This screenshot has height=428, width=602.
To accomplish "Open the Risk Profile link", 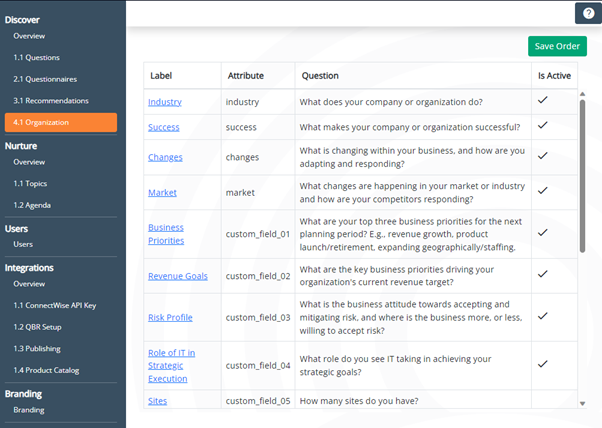I will (x=170, y=317).
